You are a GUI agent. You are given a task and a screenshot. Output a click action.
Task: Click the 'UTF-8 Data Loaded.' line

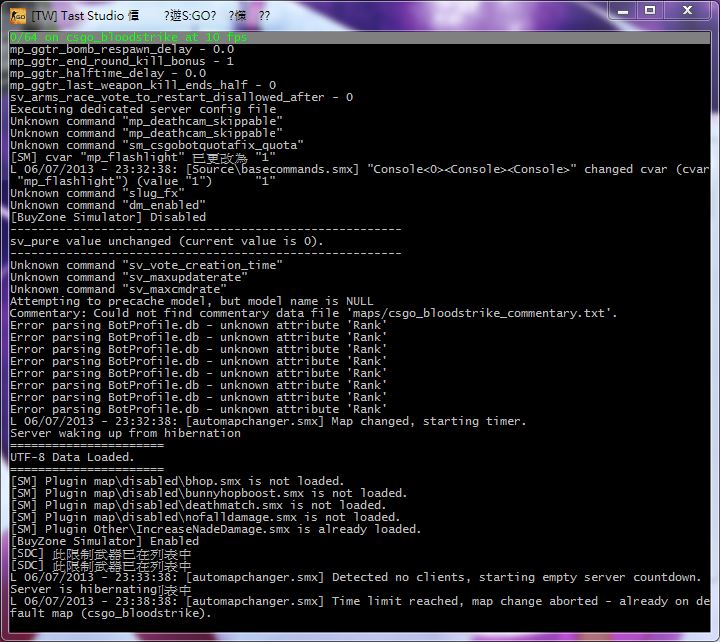tap(72, 457)
